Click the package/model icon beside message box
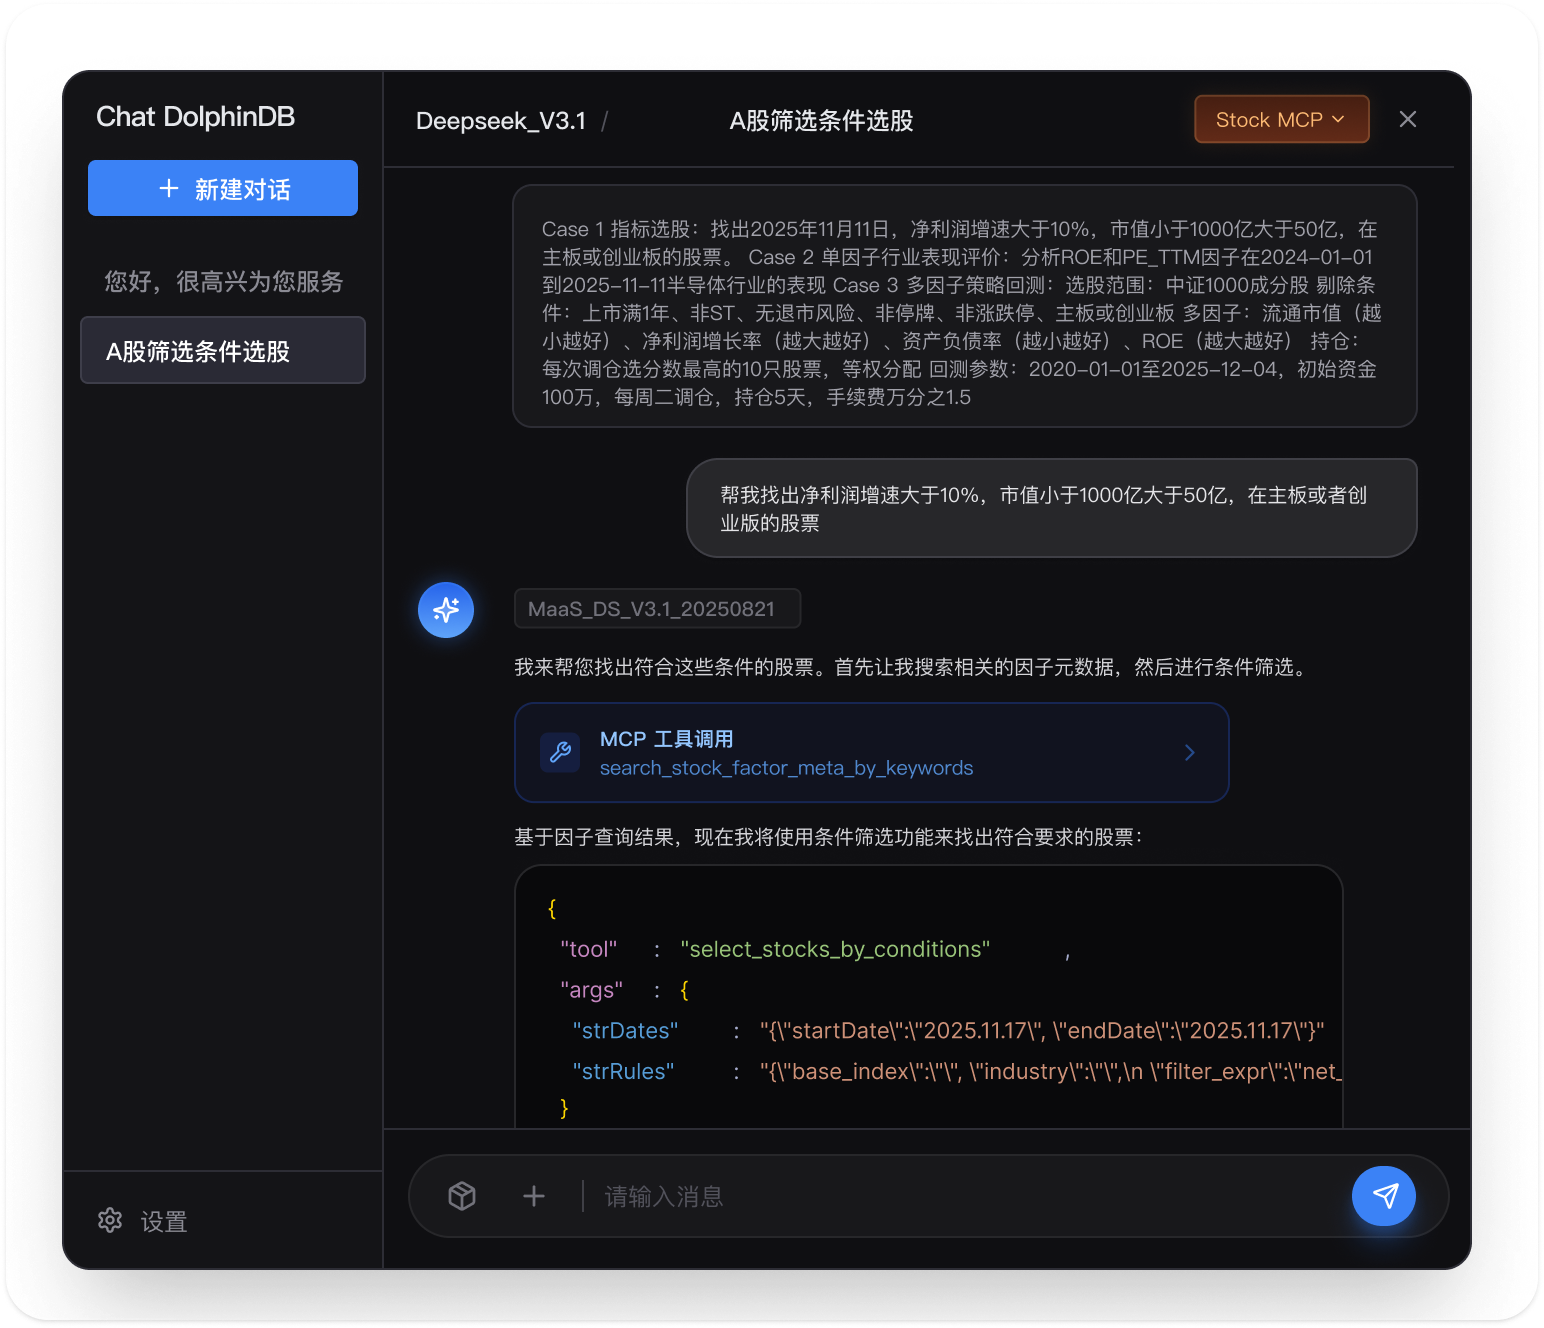This screenshot has height=1328, width=1544. click(x=463, y=1196)
